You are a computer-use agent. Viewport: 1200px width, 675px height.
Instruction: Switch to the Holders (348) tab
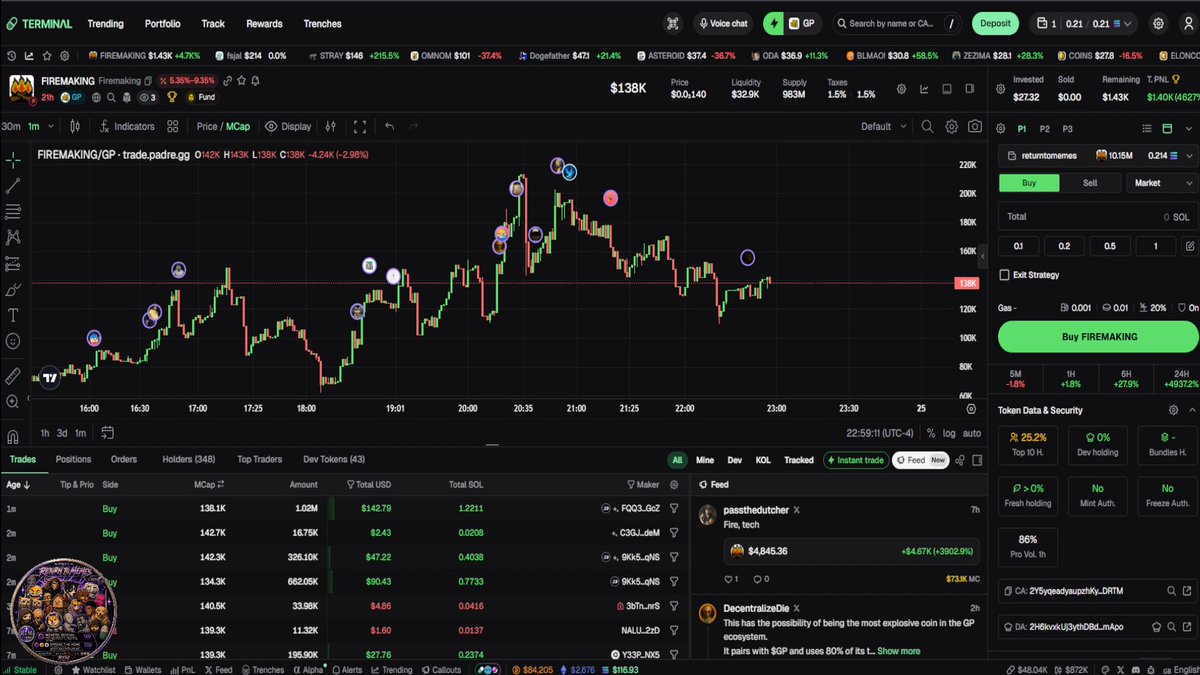click(189, 460)
